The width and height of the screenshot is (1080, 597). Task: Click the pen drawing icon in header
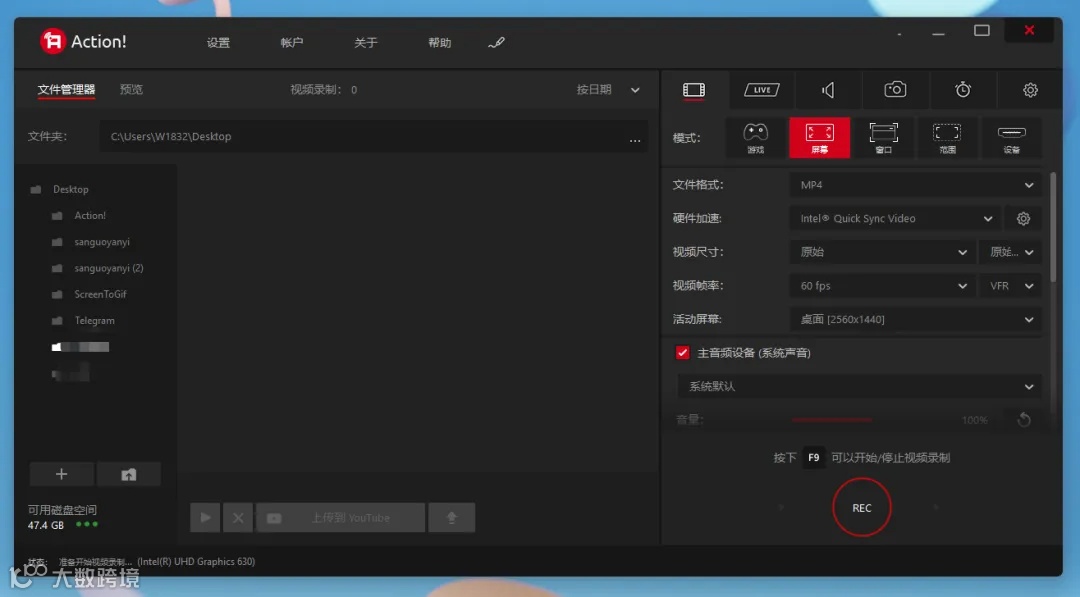click(496, 43)
